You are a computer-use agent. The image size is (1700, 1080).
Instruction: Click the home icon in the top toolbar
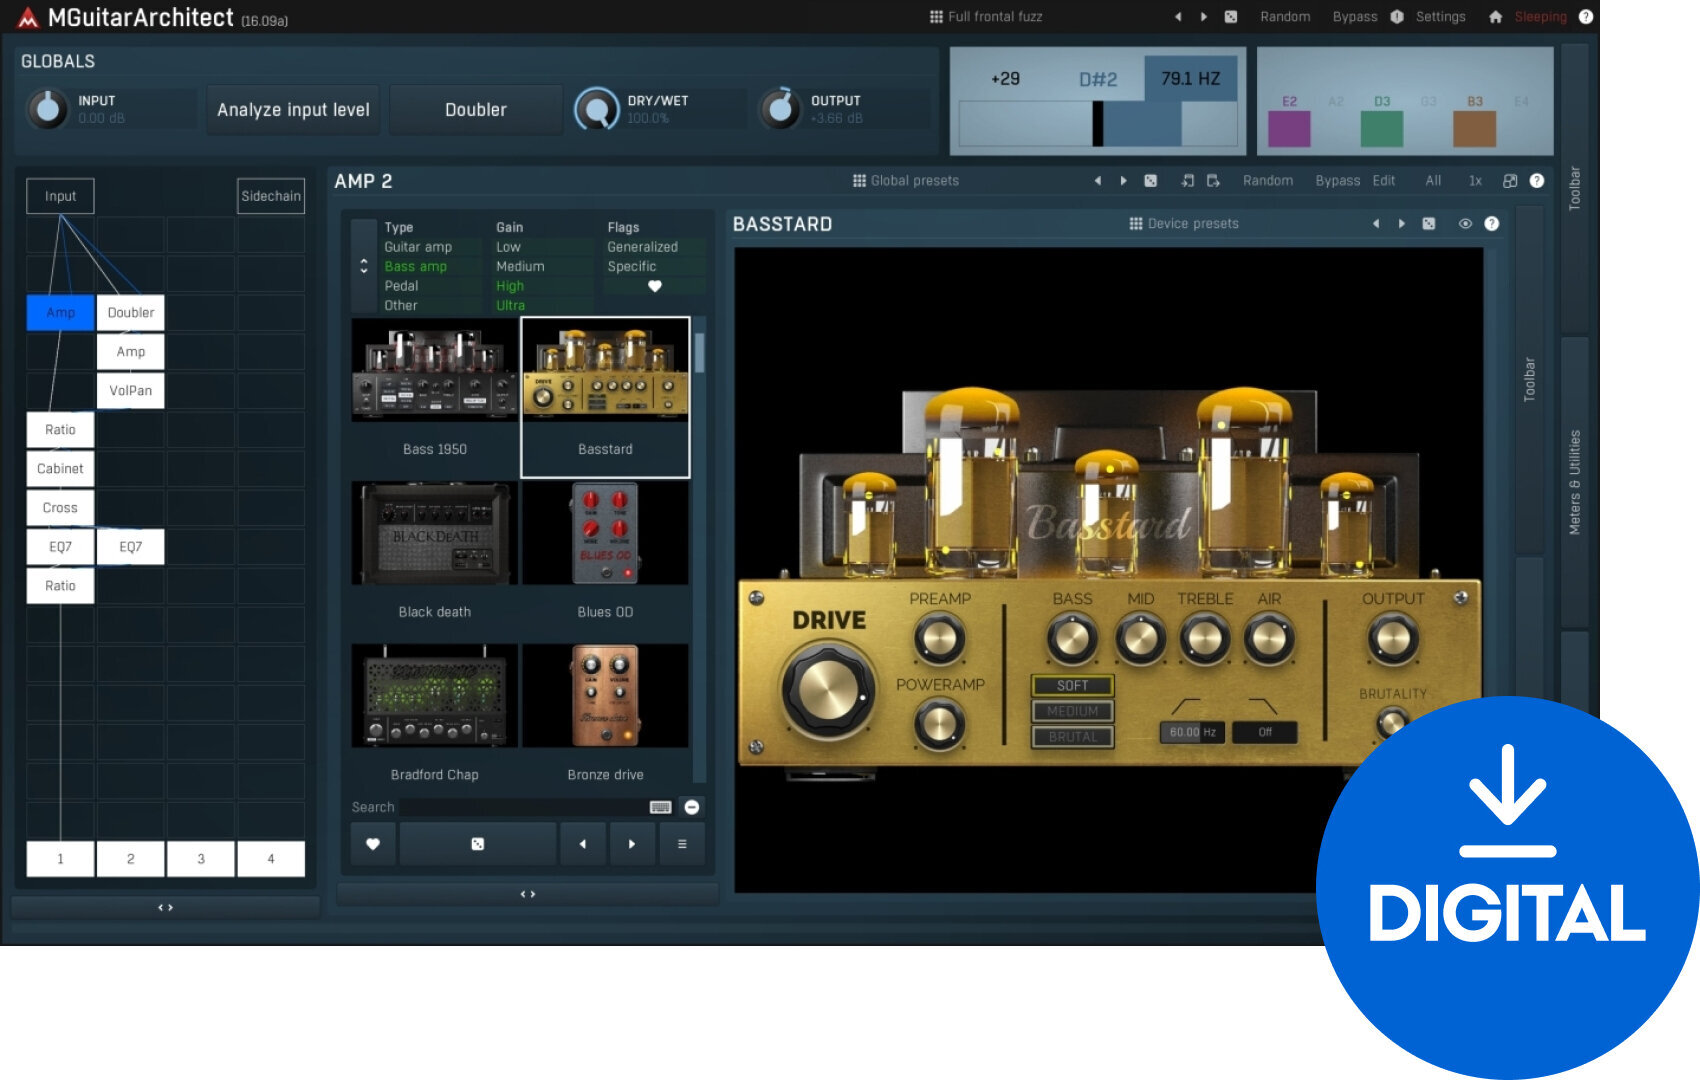click(1497, 17)
